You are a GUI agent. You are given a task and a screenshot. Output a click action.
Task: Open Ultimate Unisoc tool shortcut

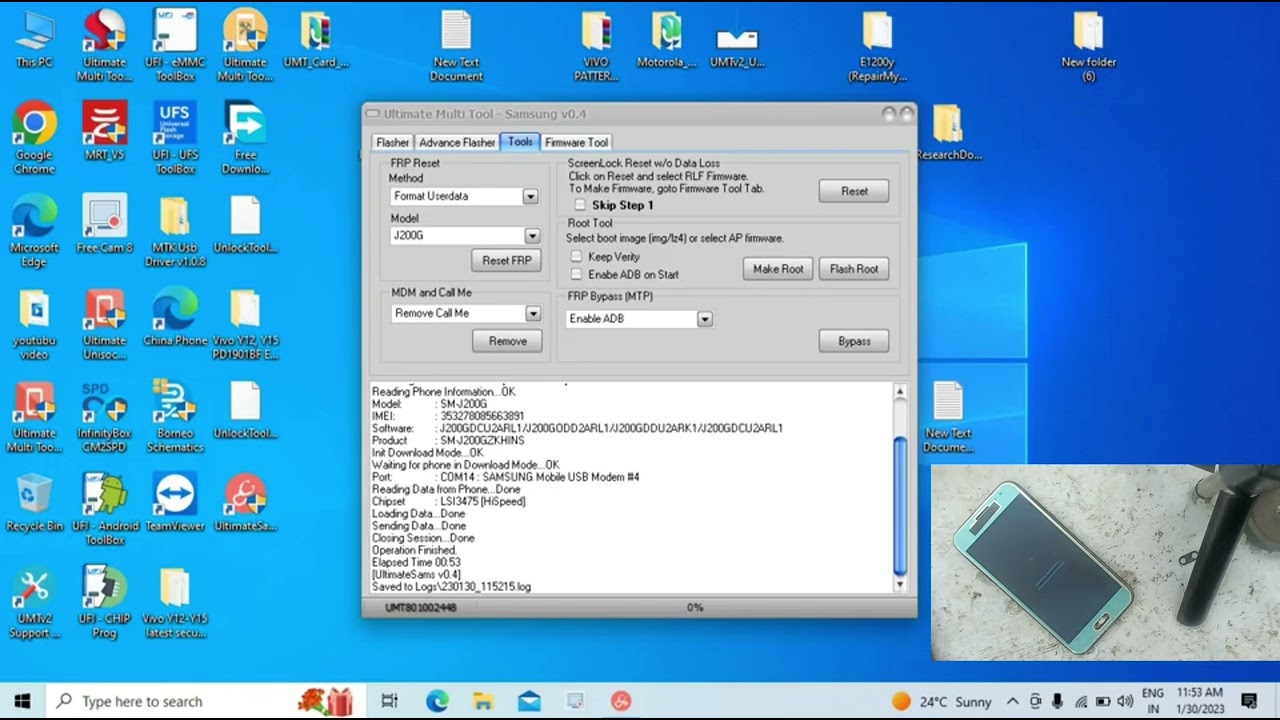tap(105, 324)
